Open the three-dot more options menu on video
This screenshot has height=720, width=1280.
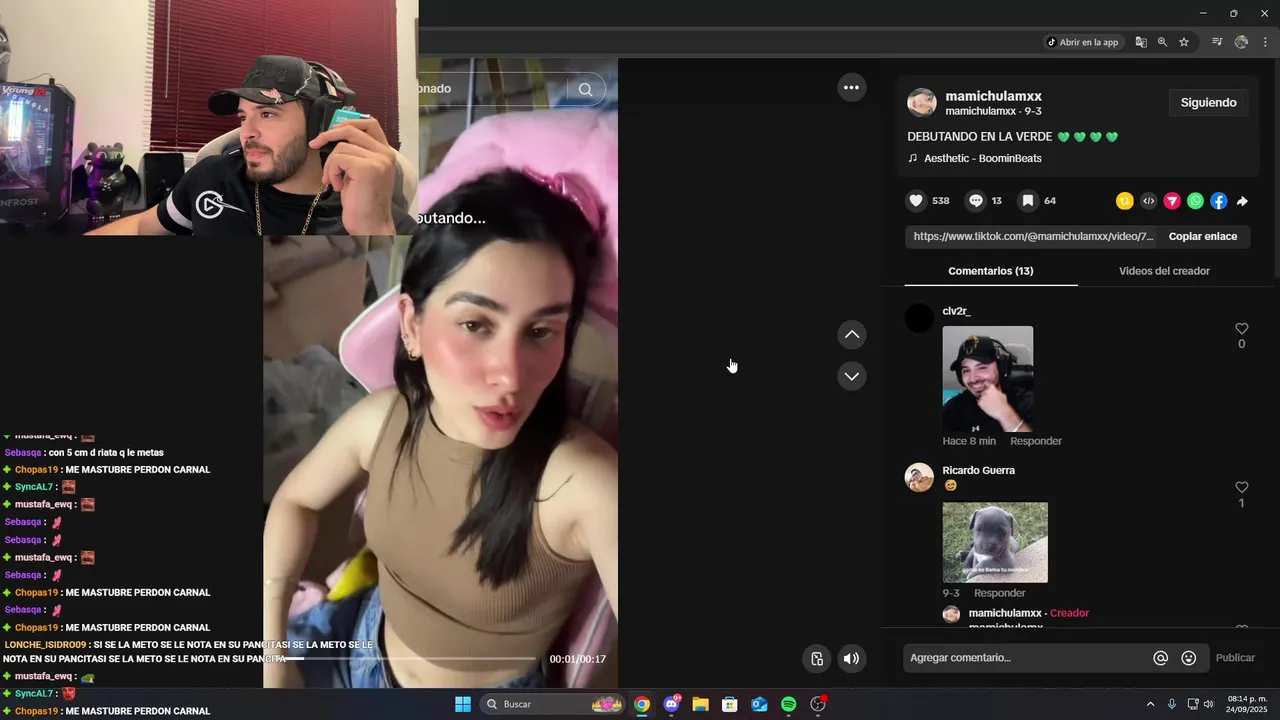click(851, 88)
